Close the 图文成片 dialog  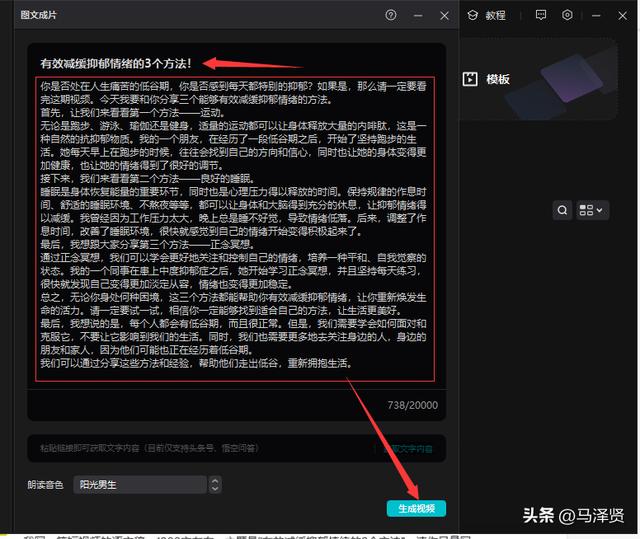click(x=444, y=16)
